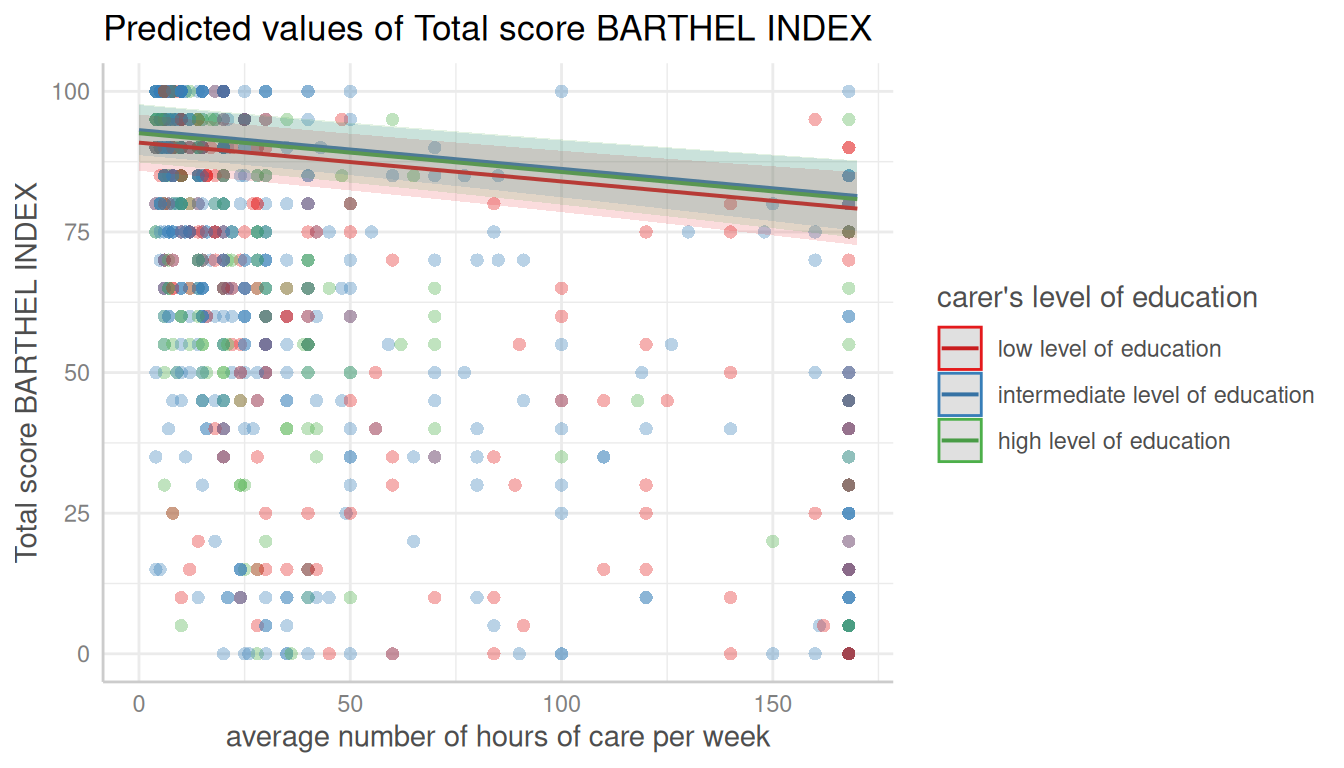The width and height of the screenshot is (1344, 768).
Task: Click the x-axis tick label 50
Action: [350, 703]
